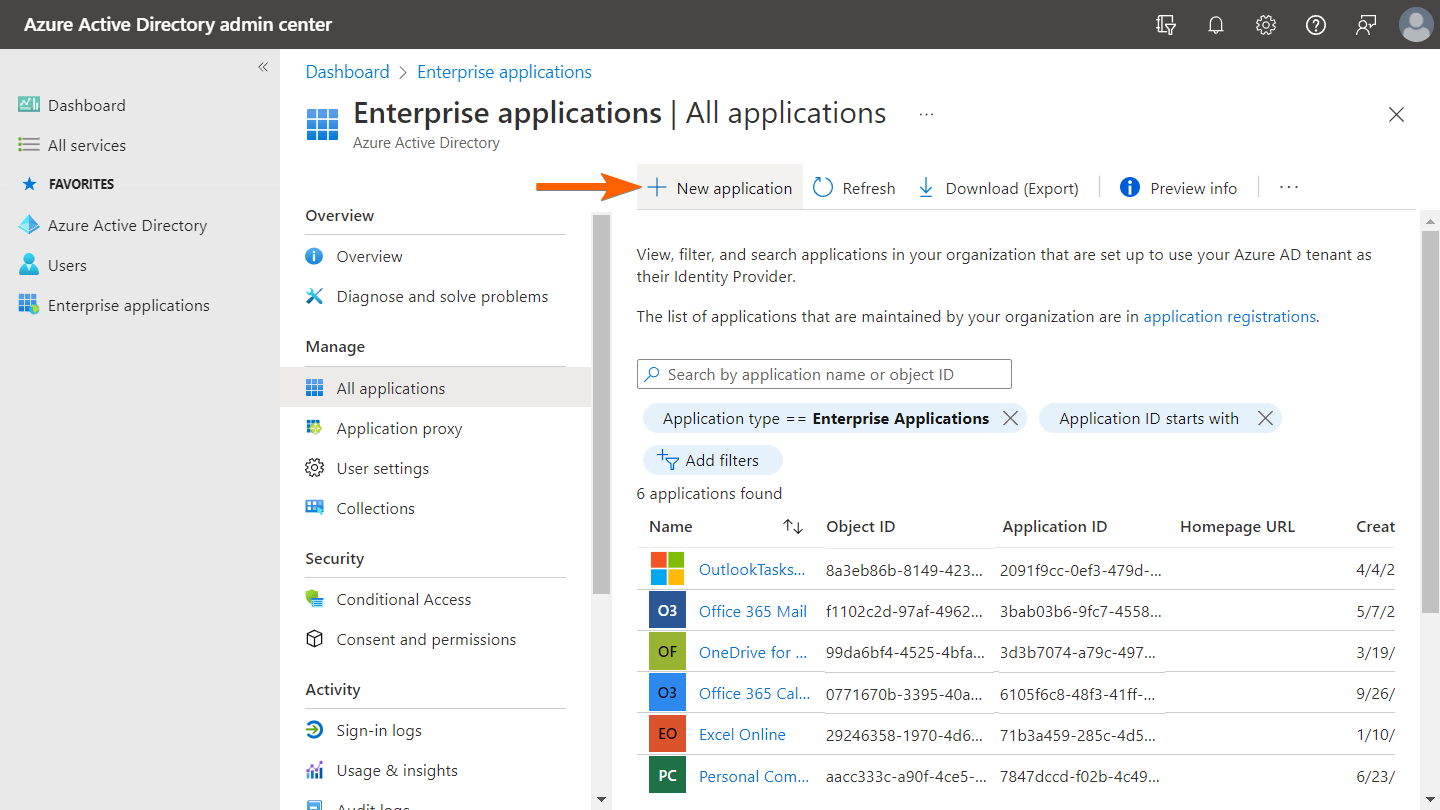
Task: Expand the toolbar more options ellipsis
Action: click(1288, 188)
